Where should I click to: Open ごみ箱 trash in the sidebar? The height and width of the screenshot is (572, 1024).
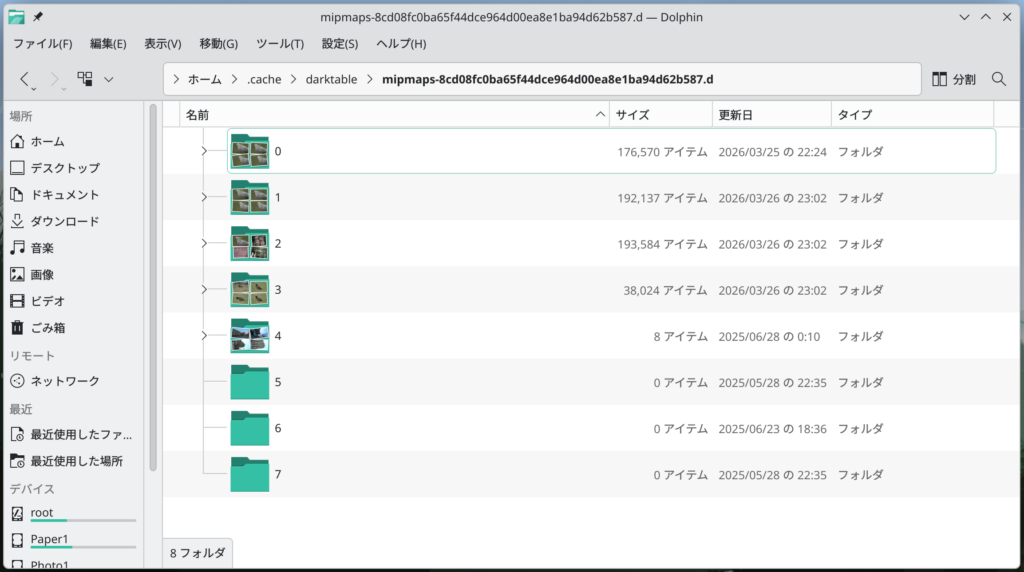47,327
